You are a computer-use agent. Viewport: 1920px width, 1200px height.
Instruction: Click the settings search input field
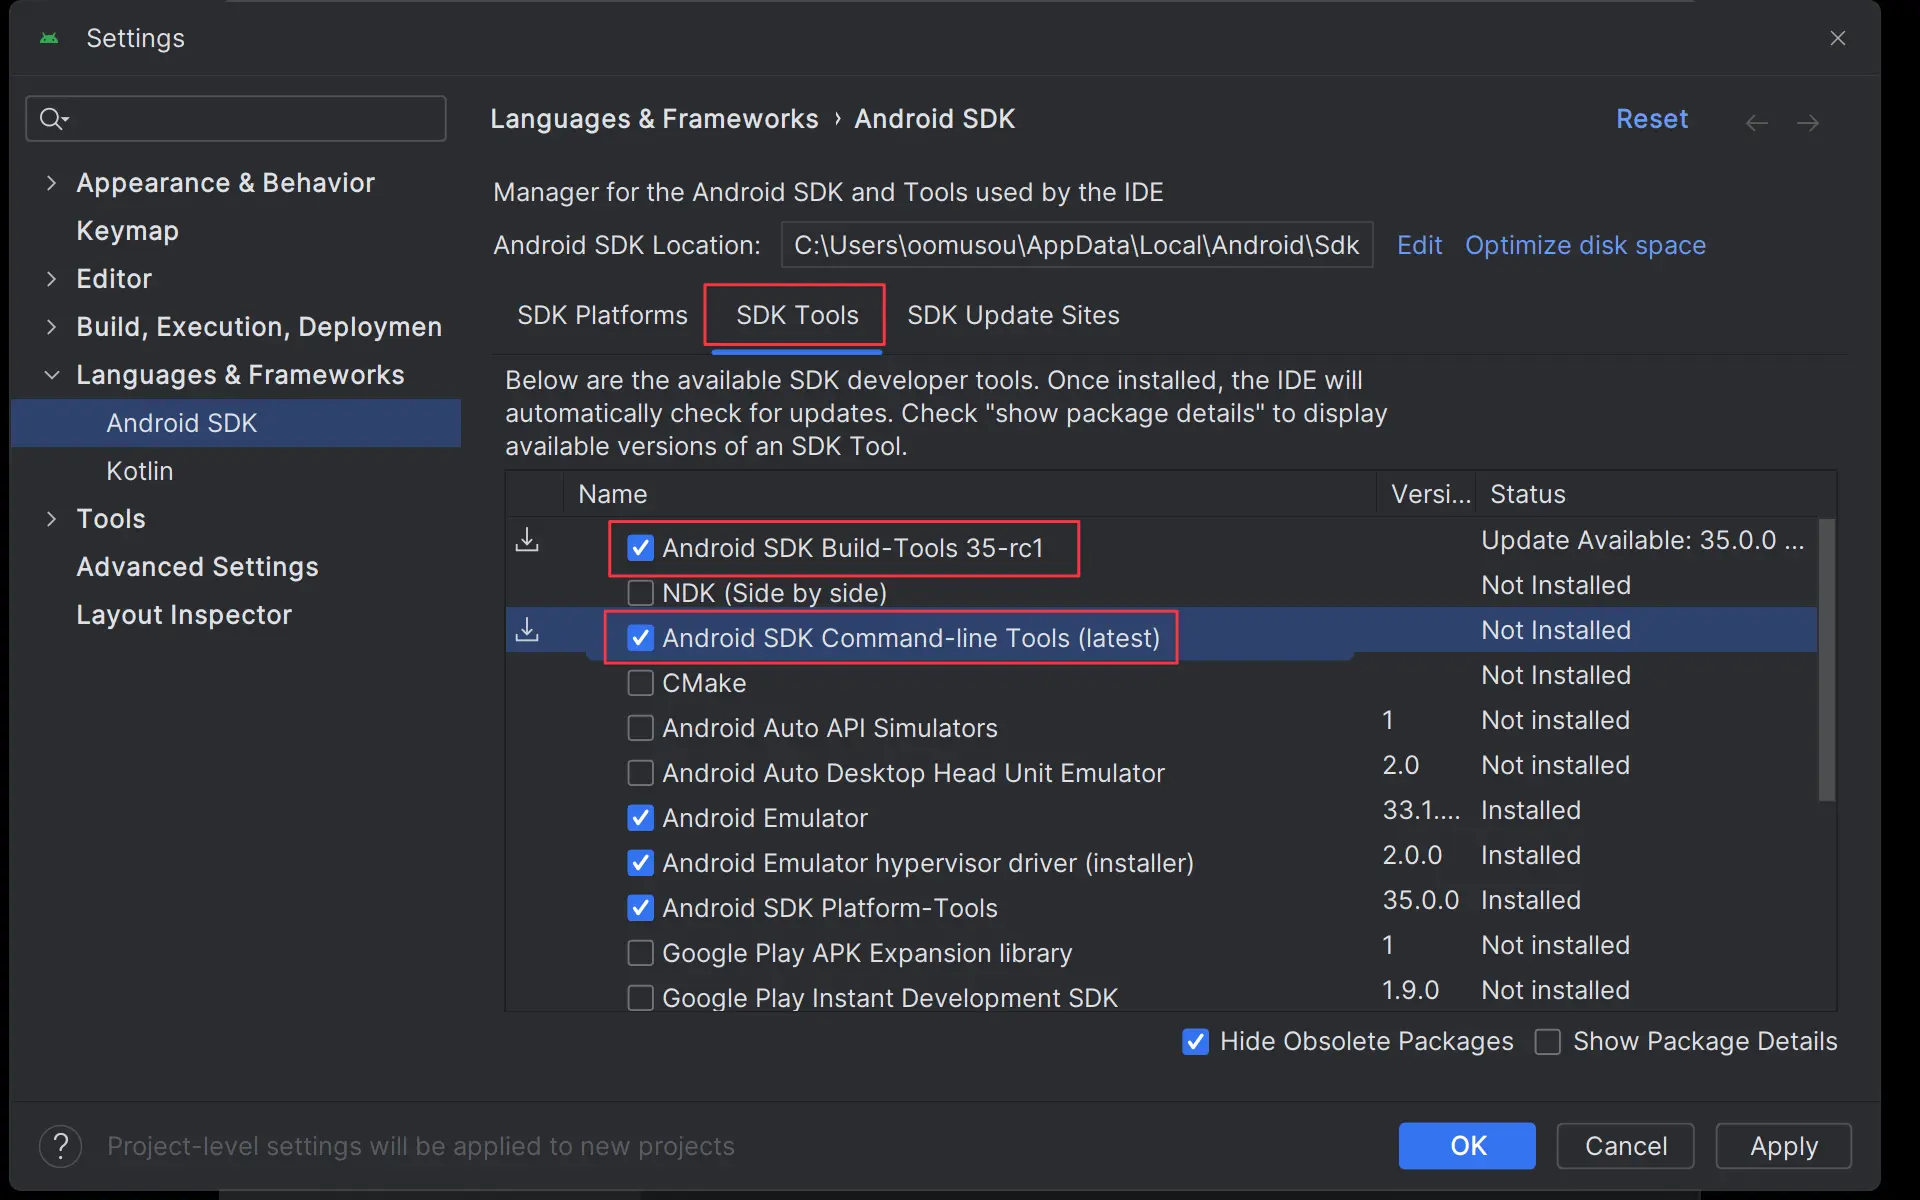click(x=236, y=118)
